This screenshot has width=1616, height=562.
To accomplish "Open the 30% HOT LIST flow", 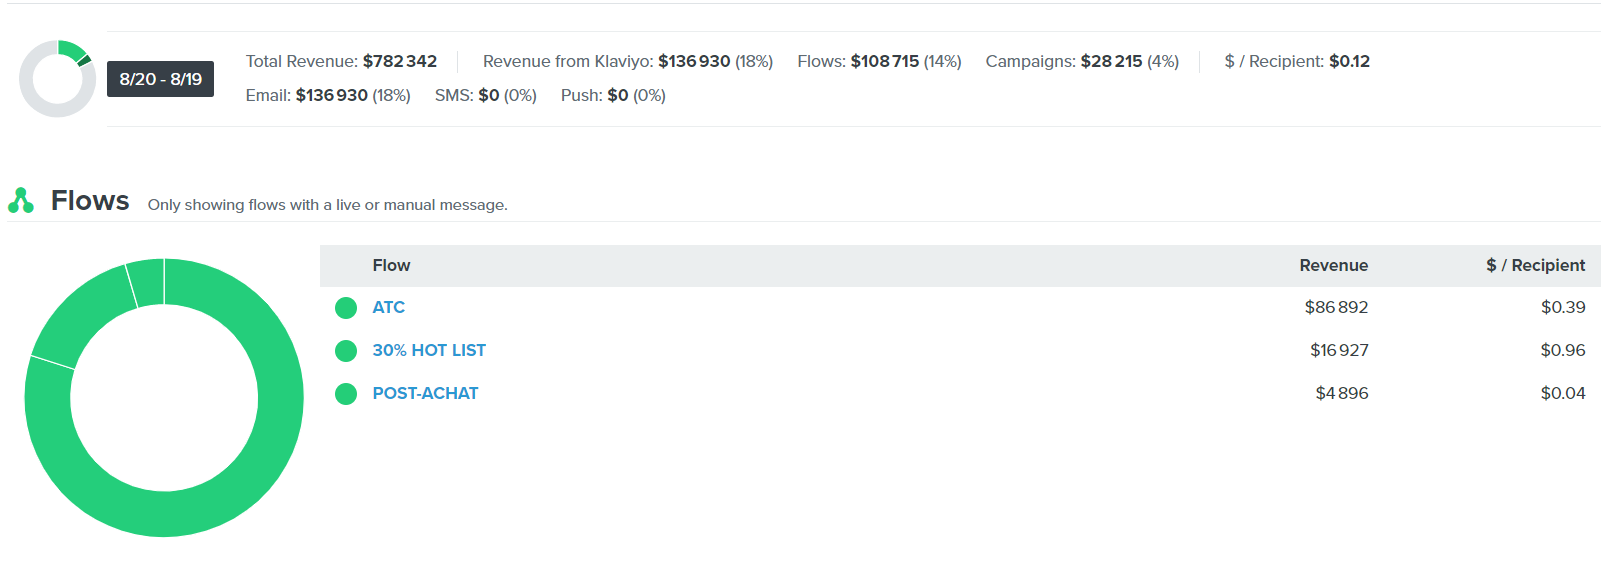I will (428, 351).
